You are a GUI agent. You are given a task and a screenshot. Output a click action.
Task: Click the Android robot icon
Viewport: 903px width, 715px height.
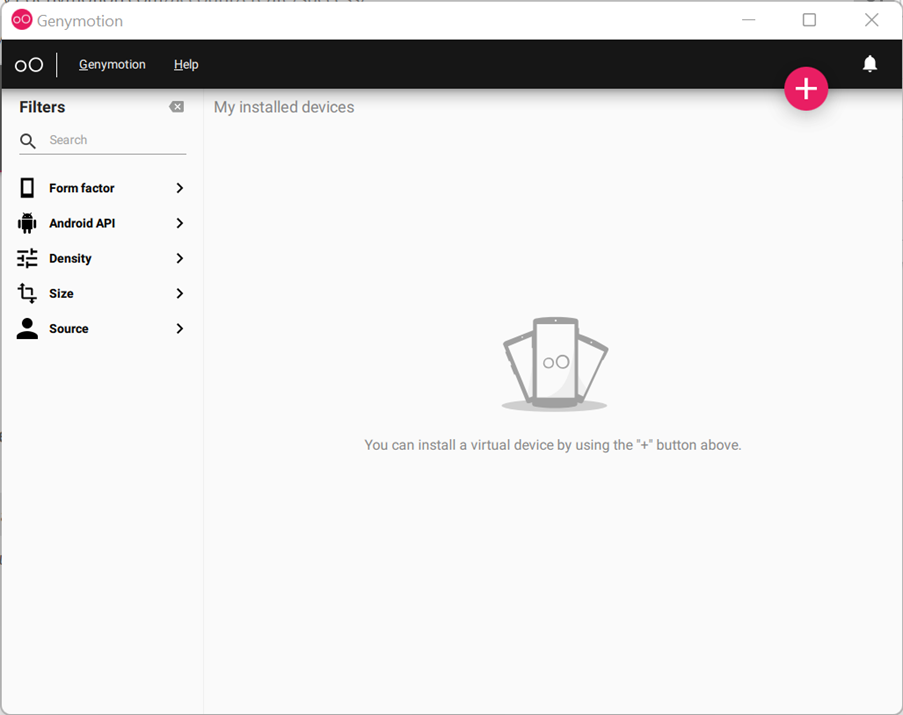[27, 223]
